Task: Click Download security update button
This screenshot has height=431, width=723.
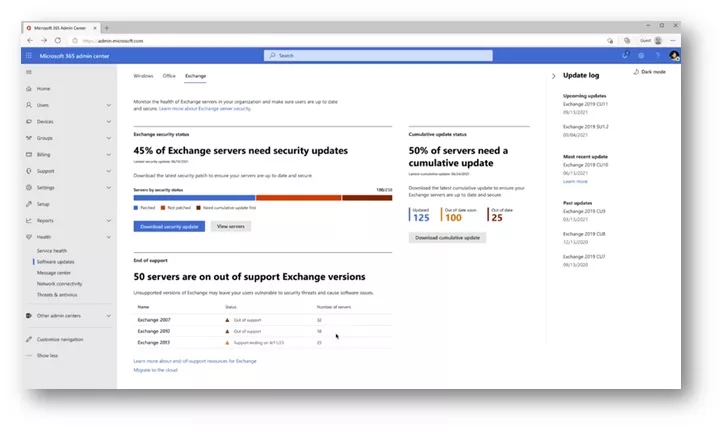Action: (x=169, y=226)
